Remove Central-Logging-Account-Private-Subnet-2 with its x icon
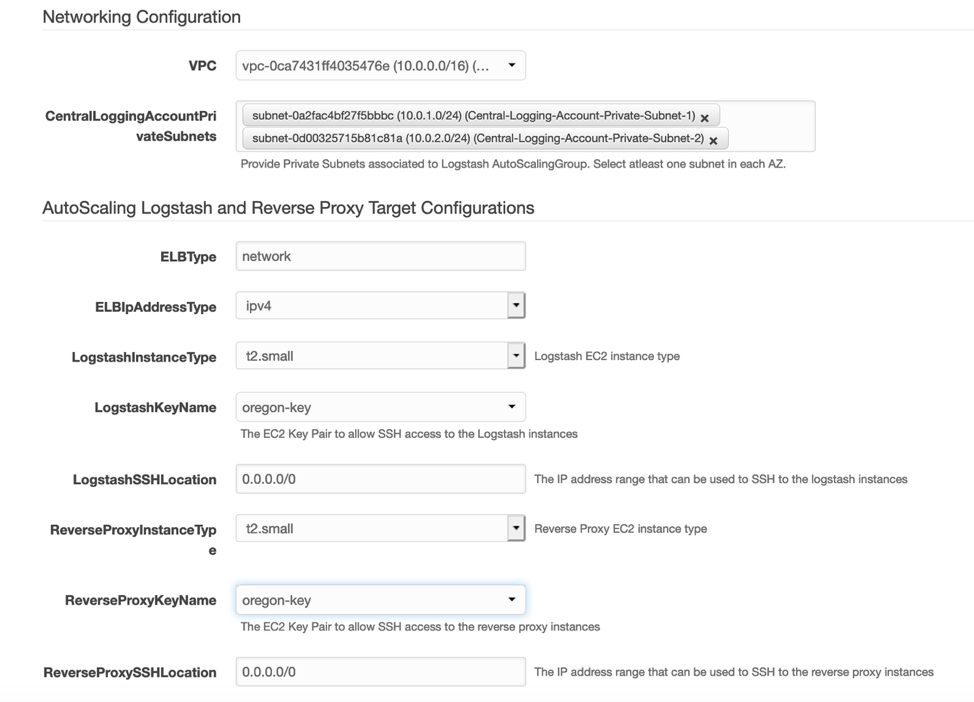This screenshot has width=974, height=702. tap(713, 139)
